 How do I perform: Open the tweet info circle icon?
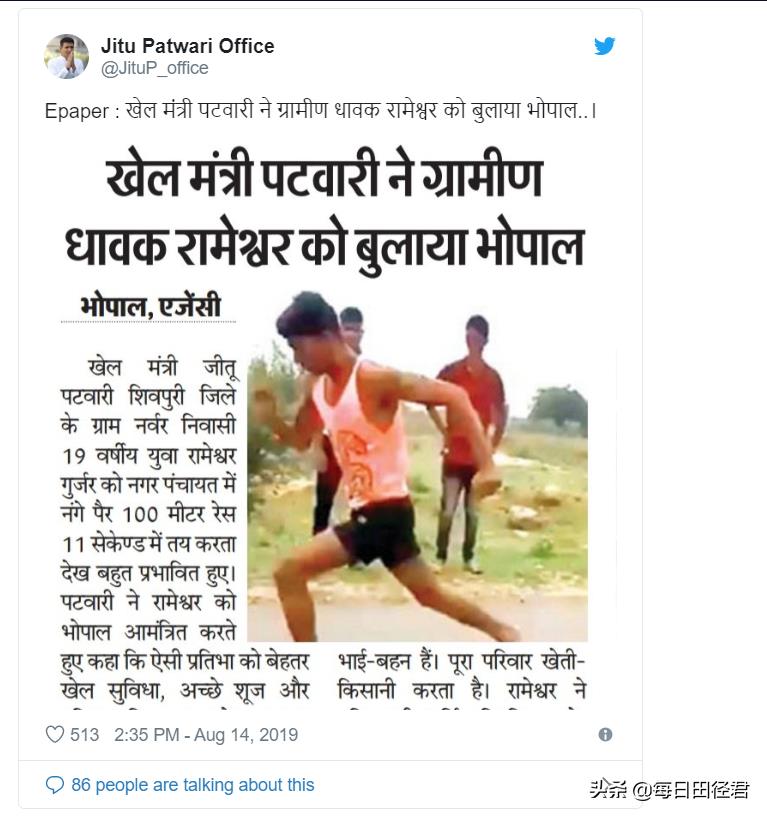pos(605,735)
